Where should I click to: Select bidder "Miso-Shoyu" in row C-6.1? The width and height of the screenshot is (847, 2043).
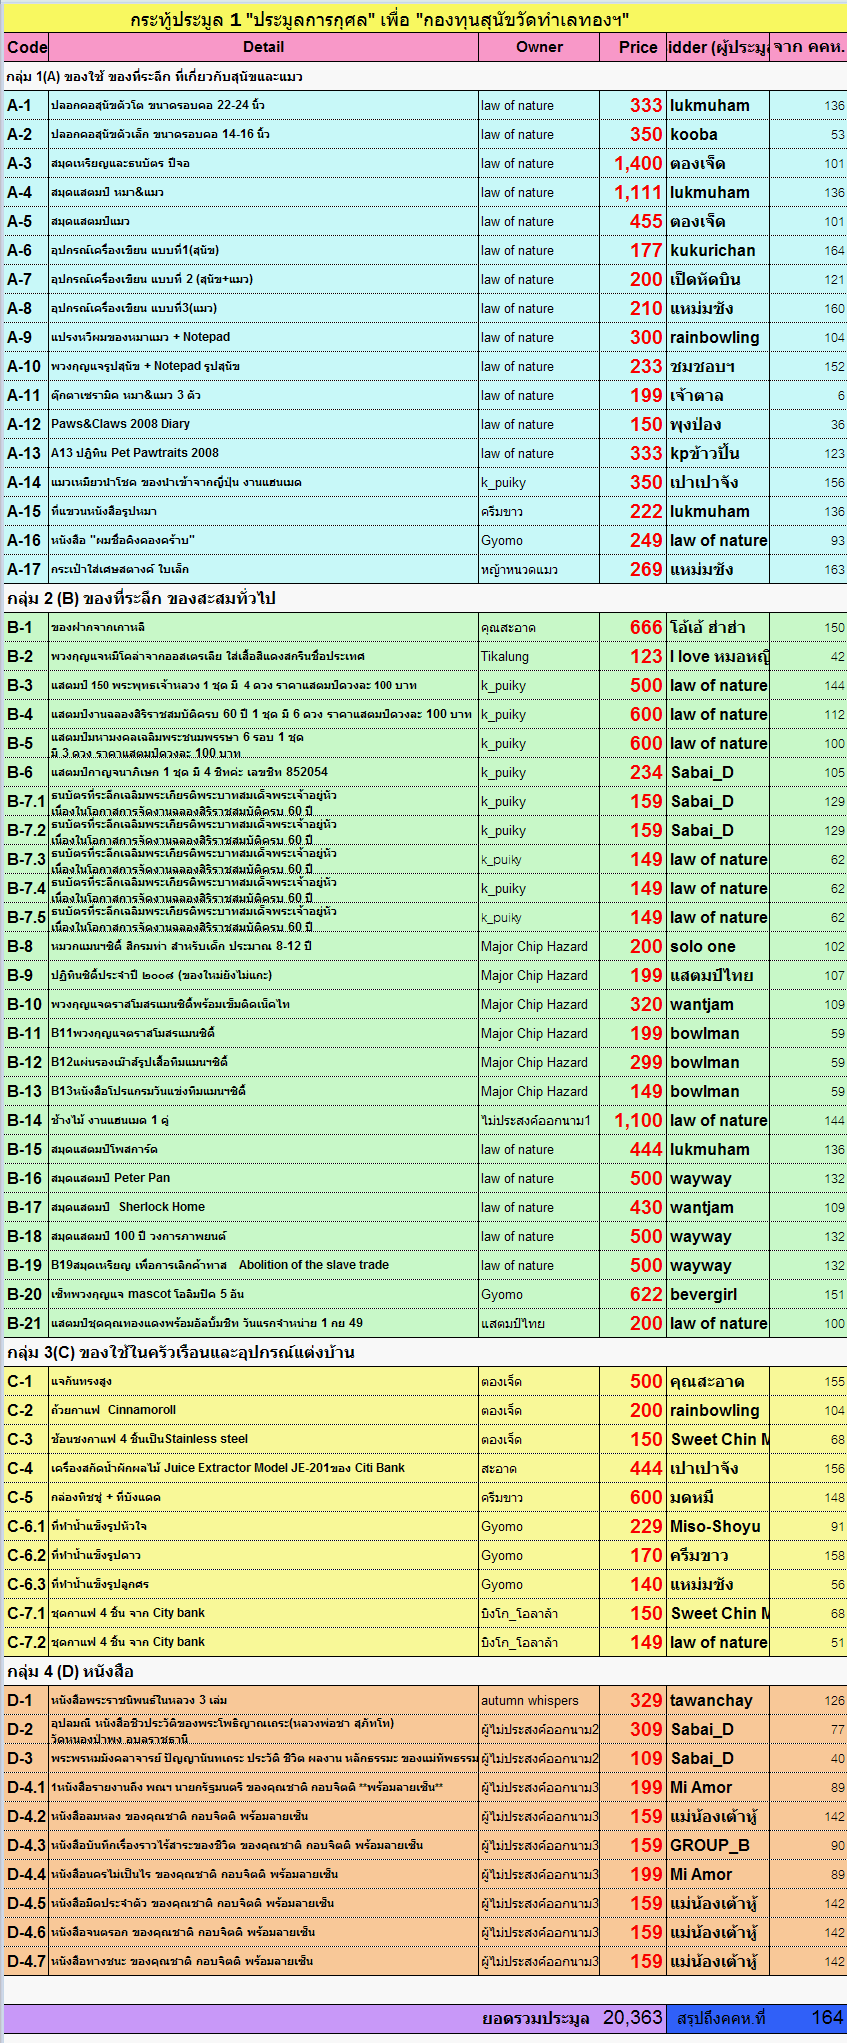[716, 1526]
